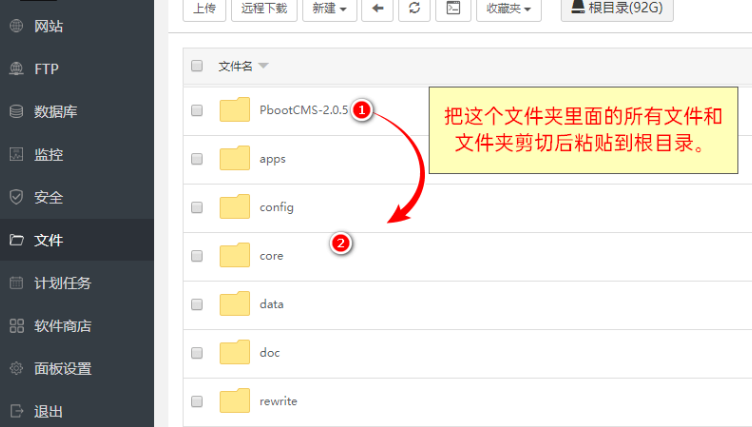The height and width of the screenshot is (427, 752).
Task: Check the doc folder checkbox
Action: pos(197,353)
